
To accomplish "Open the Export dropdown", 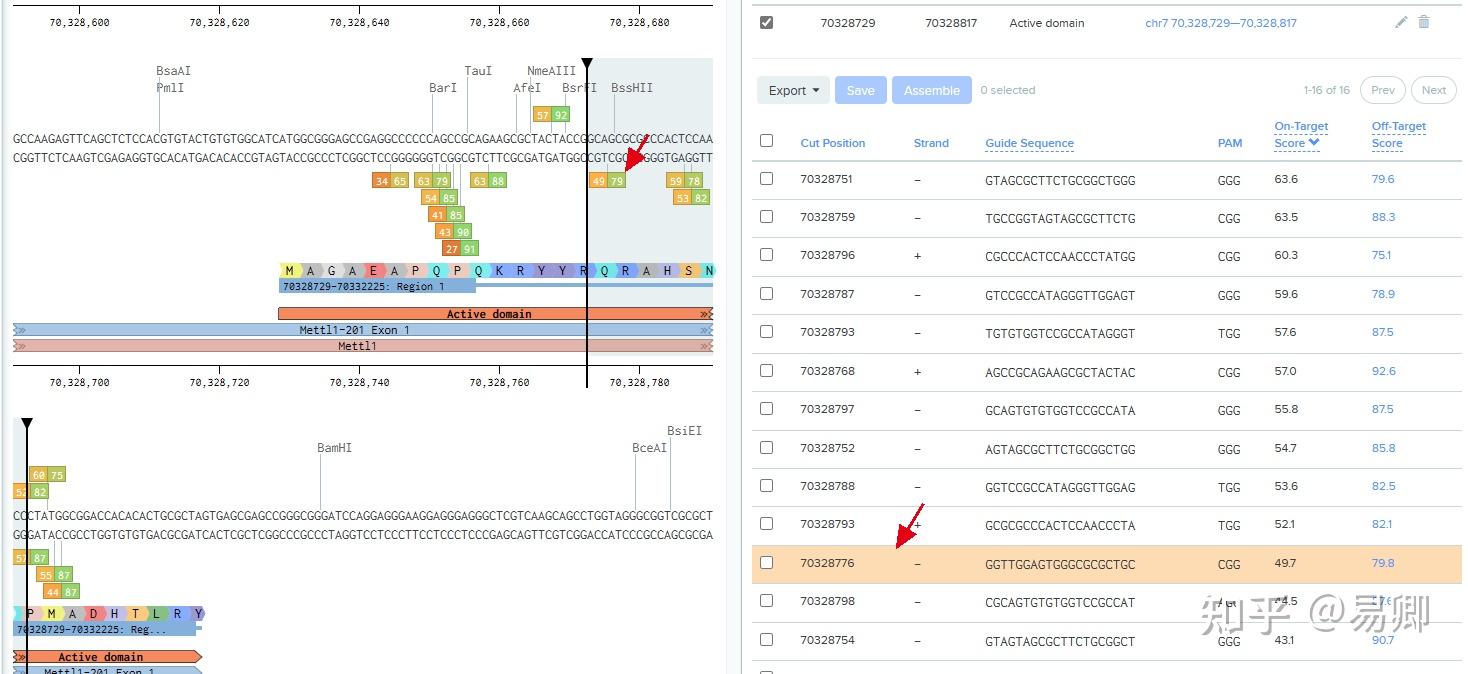I will tap(792, 89).
